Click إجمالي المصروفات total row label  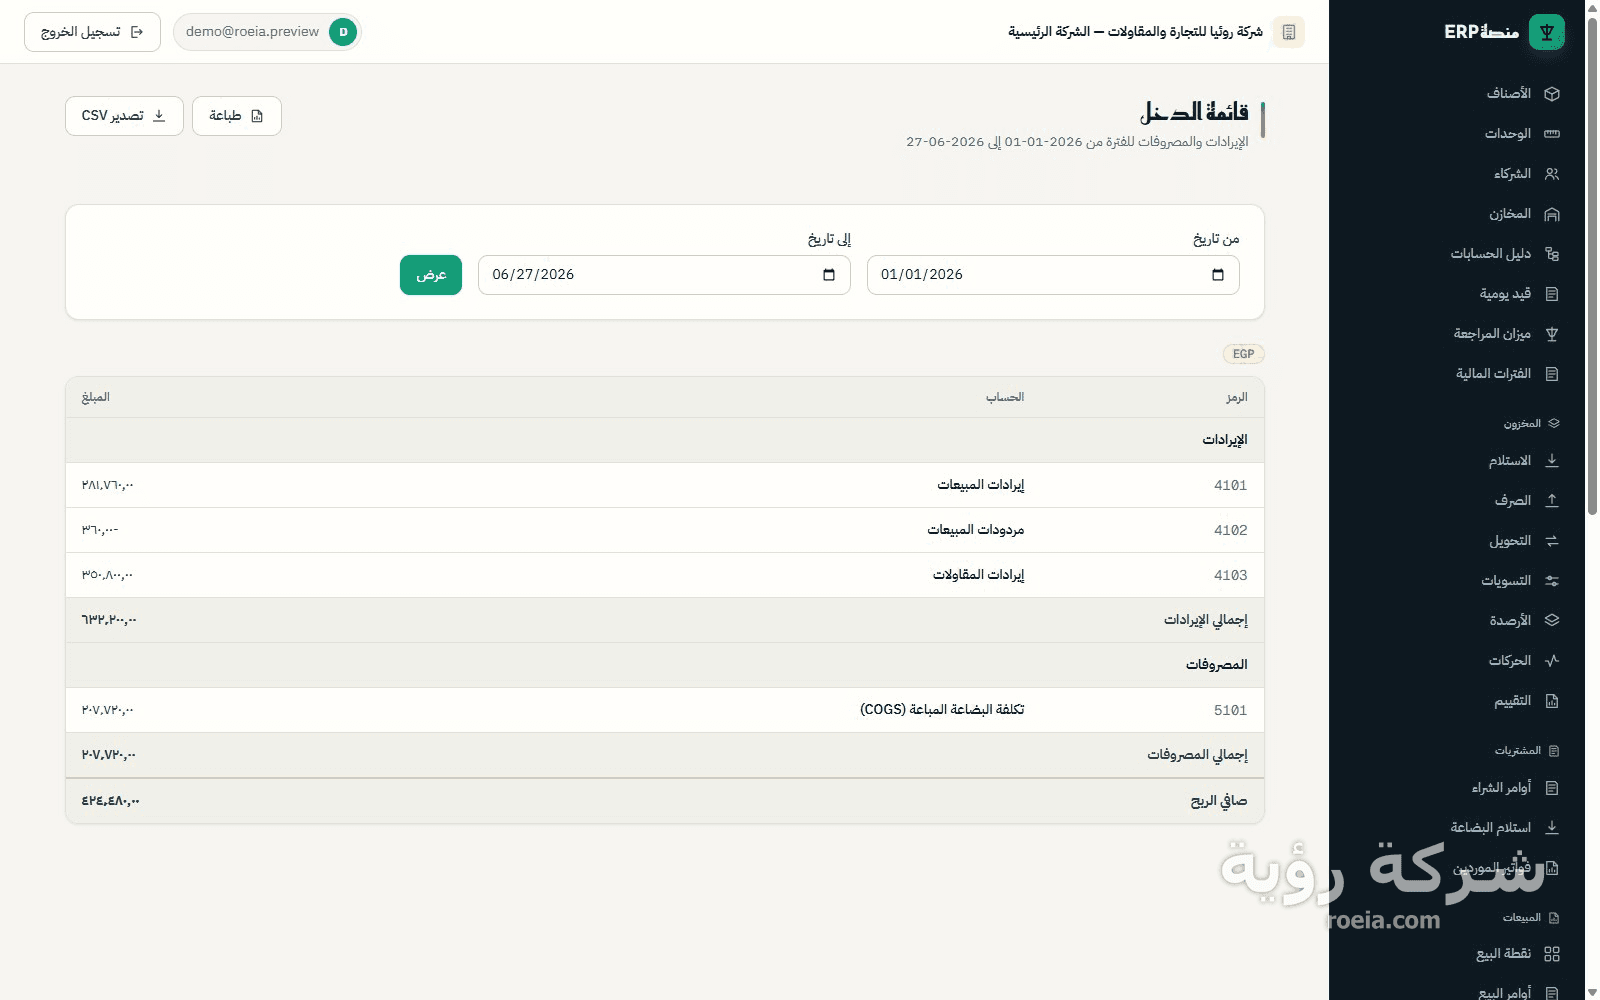click(1197, 755)
